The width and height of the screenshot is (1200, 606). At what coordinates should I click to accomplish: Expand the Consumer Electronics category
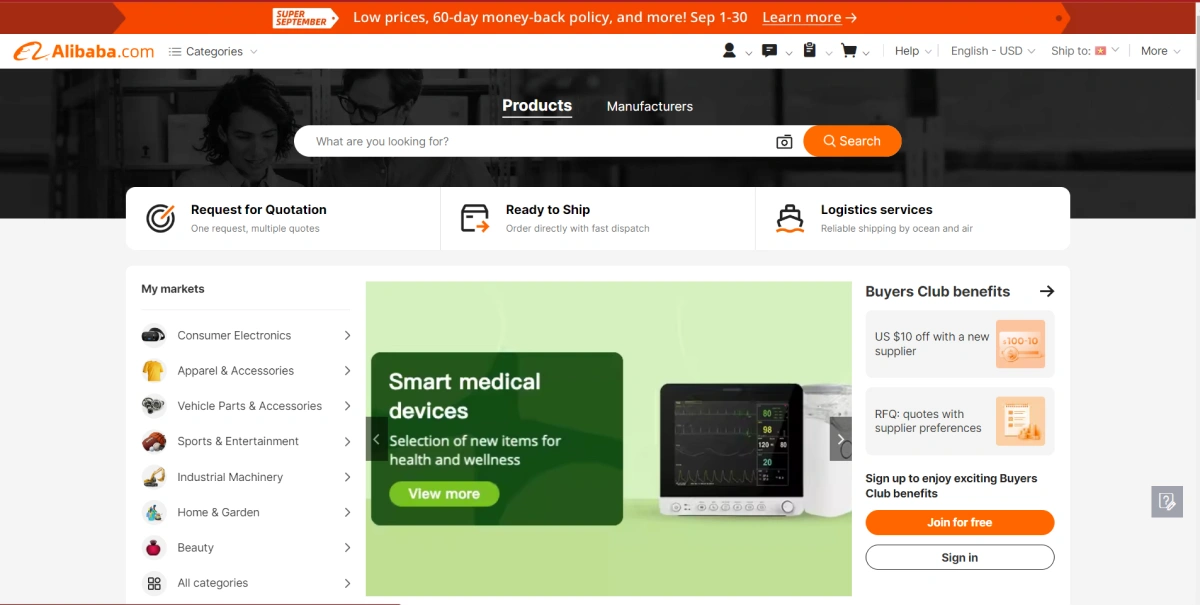pos(247,335)
